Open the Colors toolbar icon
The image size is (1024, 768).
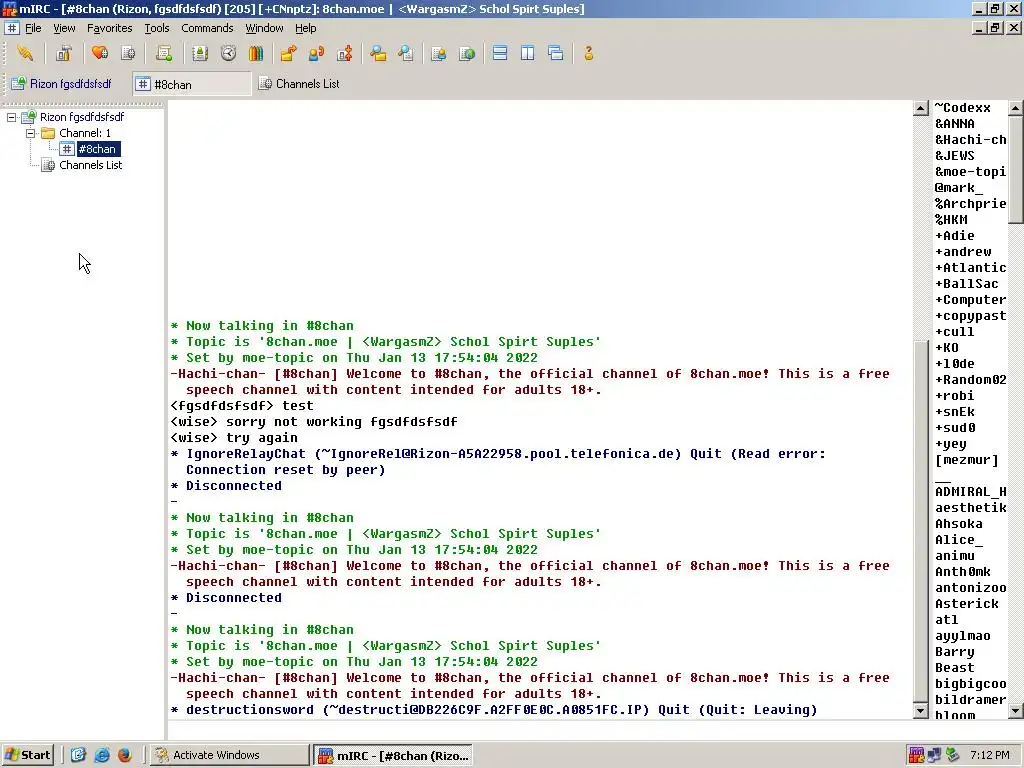coord(256,54)
